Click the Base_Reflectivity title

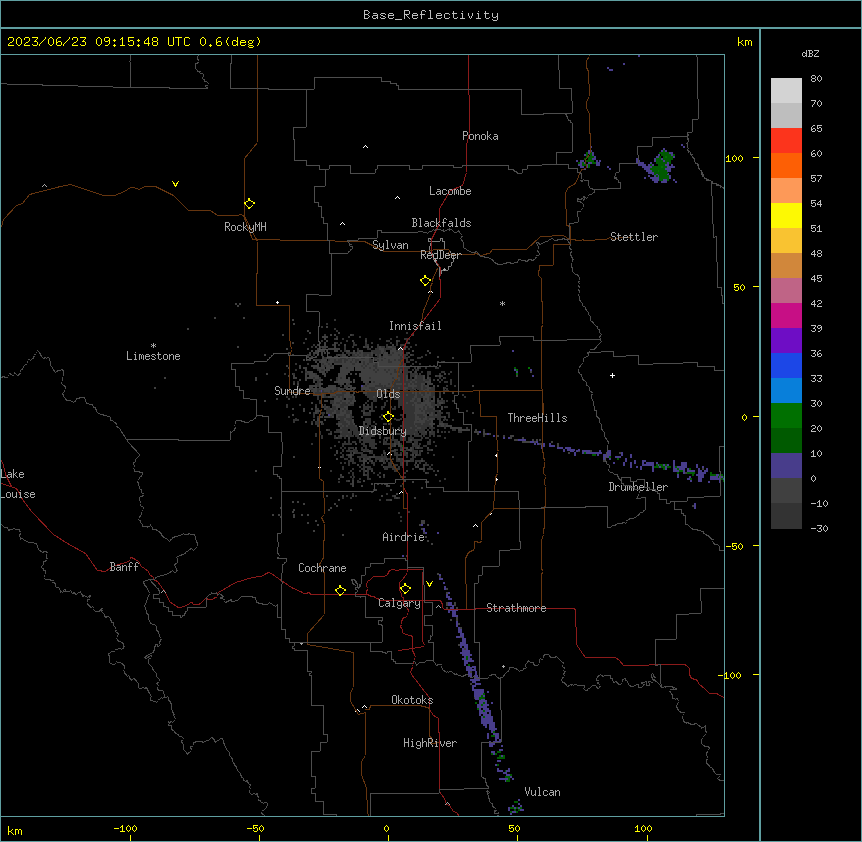[x=431, y=15]
